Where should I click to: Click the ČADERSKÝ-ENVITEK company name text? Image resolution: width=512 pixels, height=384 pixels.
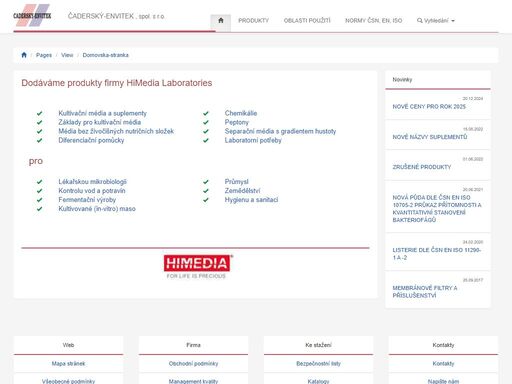[116, 16]
